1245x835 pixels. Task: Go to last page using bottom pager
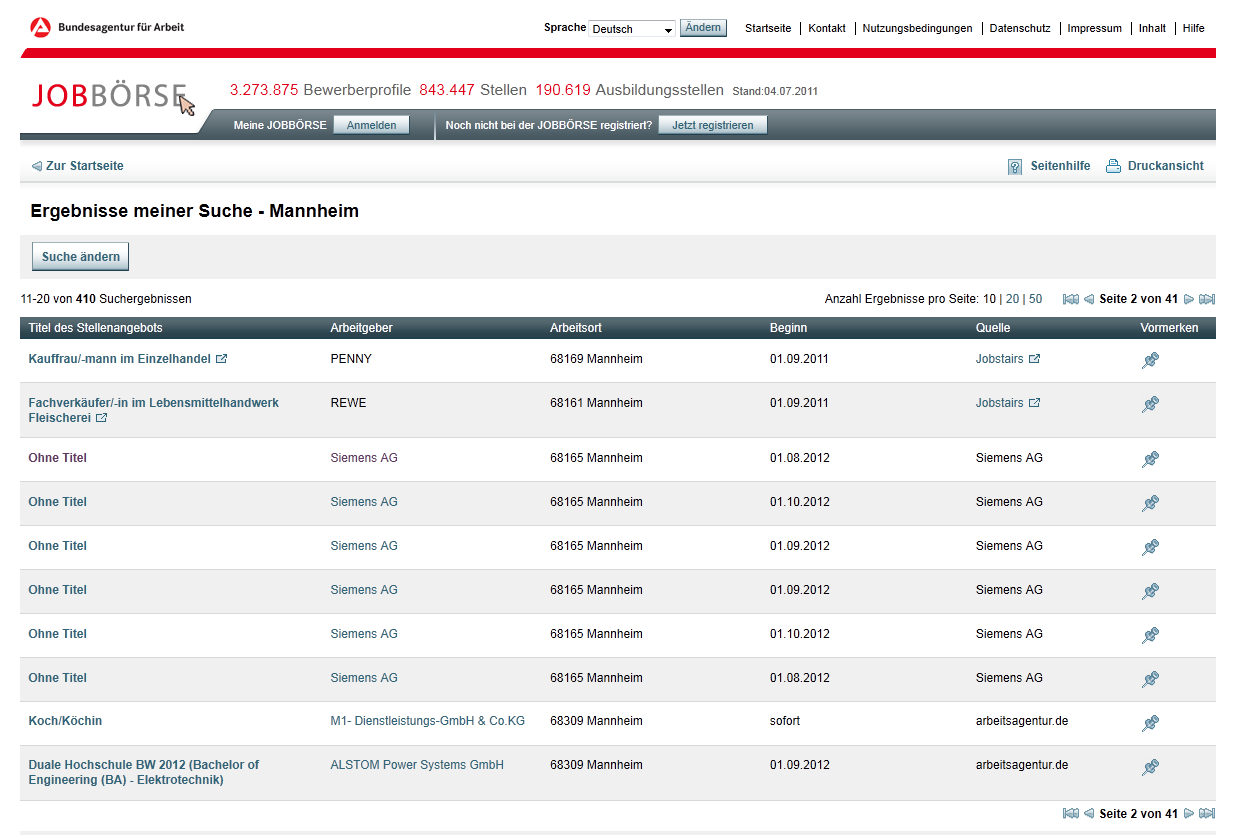pyautogui.click(x=1207, y=814)
